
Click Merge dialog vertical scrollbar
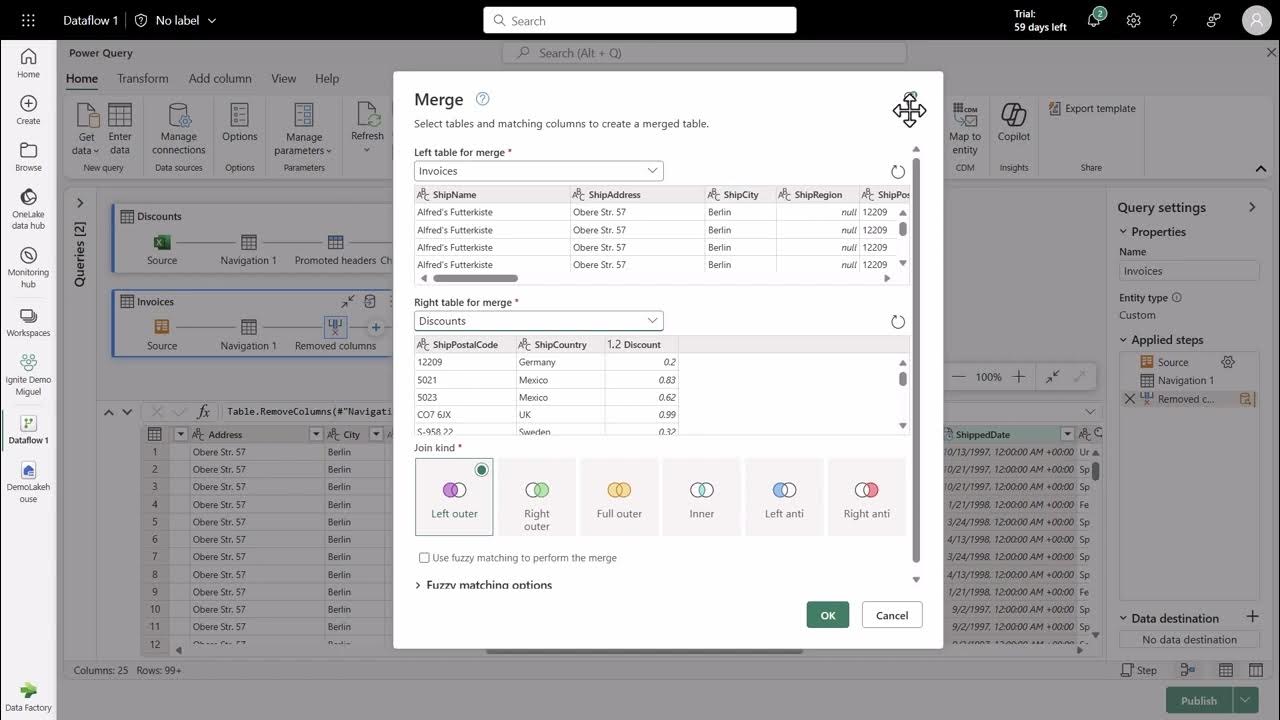click(915, 360)
